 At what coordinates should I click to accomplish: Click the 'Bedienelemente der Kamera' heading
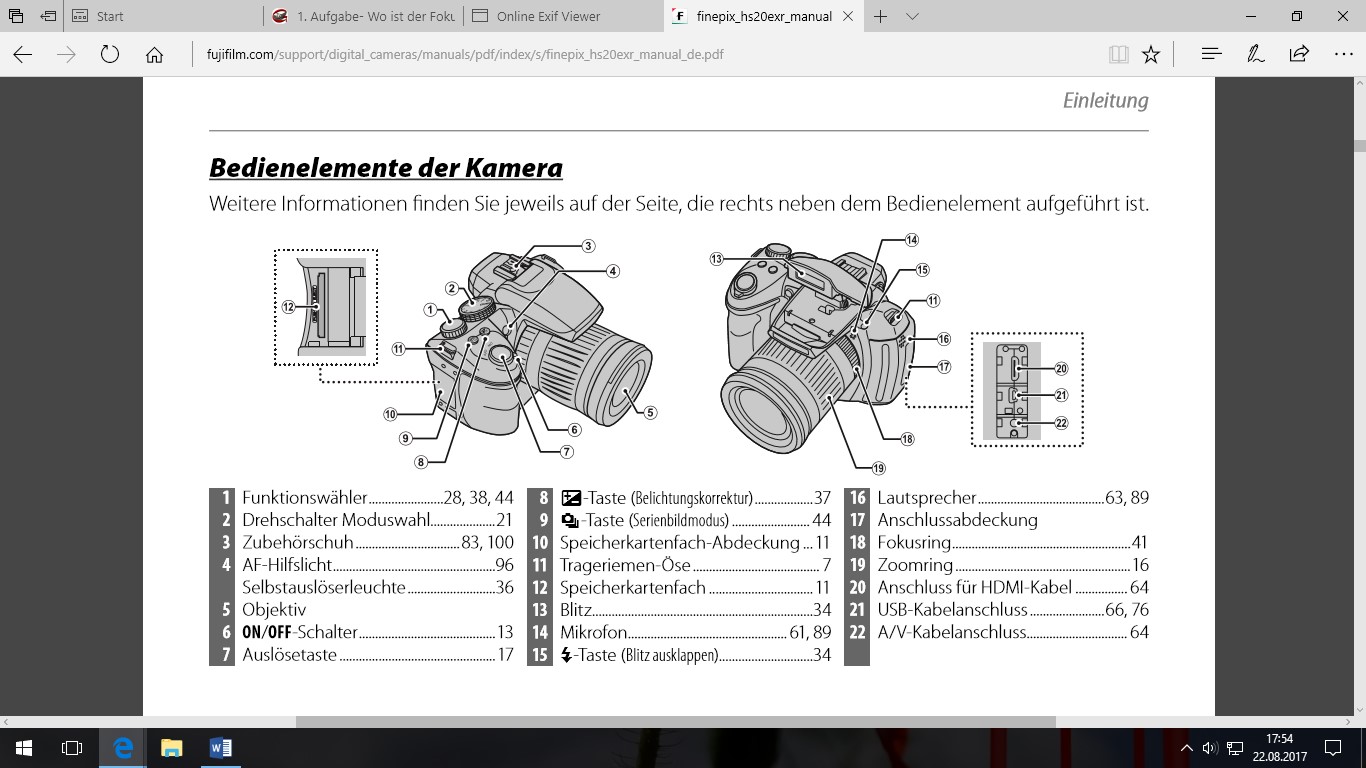click(386, 167)
